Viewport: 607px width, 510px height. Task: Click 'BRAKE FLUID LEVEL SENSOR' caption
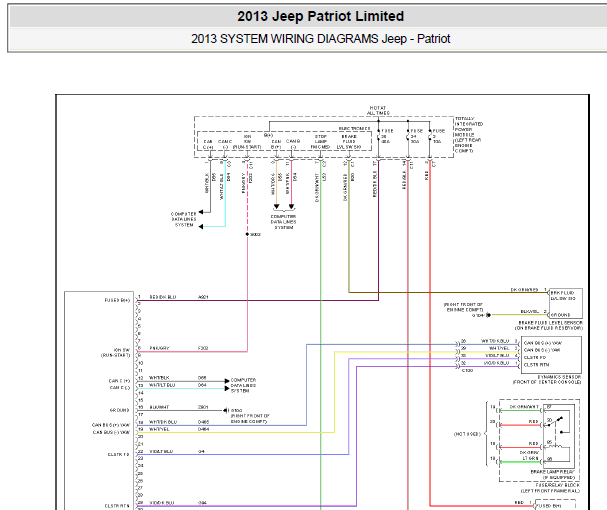pos(550,323)
